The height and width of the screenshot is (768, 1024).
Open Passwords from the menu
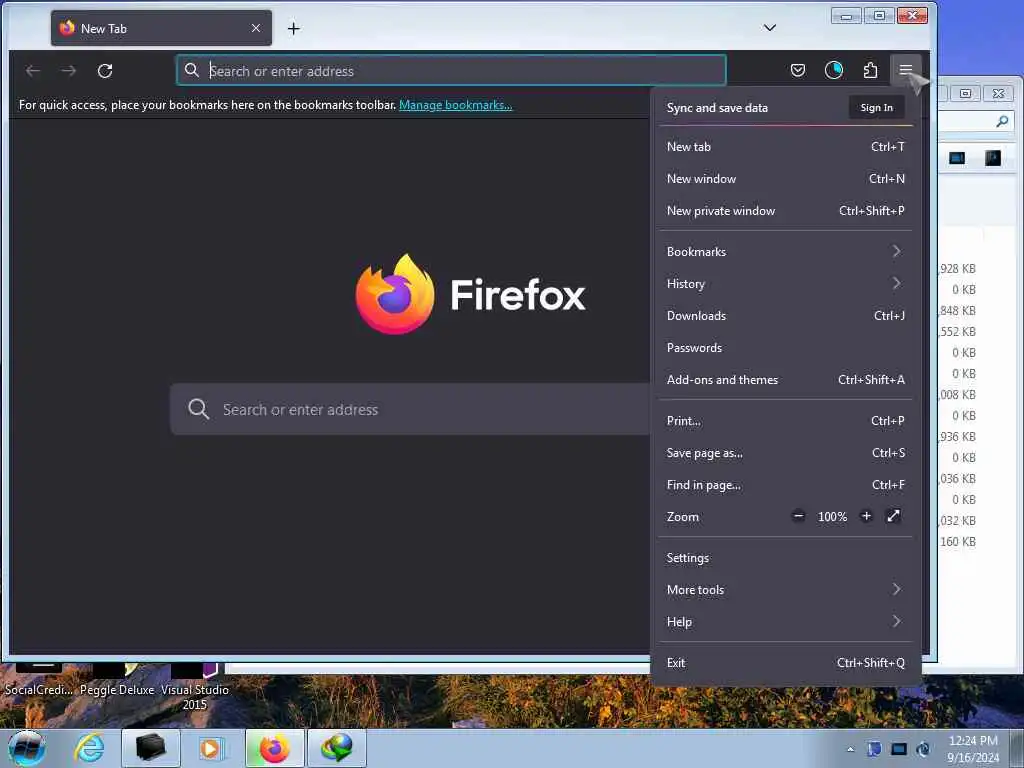click(x=786, y=347)
